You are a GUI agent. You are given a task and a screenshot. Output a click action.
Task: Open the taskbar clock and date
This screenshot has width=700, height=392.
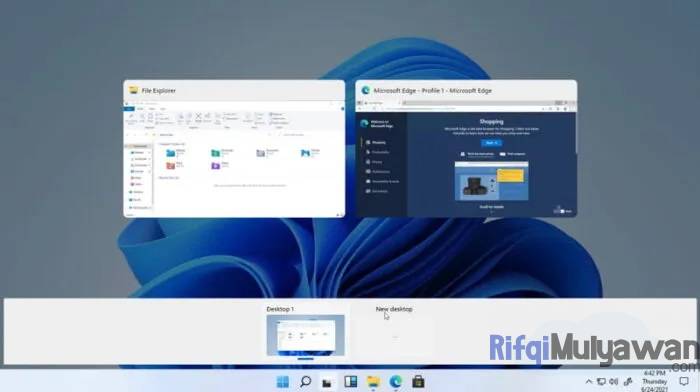pyautogui.click(x=654, y=382)
